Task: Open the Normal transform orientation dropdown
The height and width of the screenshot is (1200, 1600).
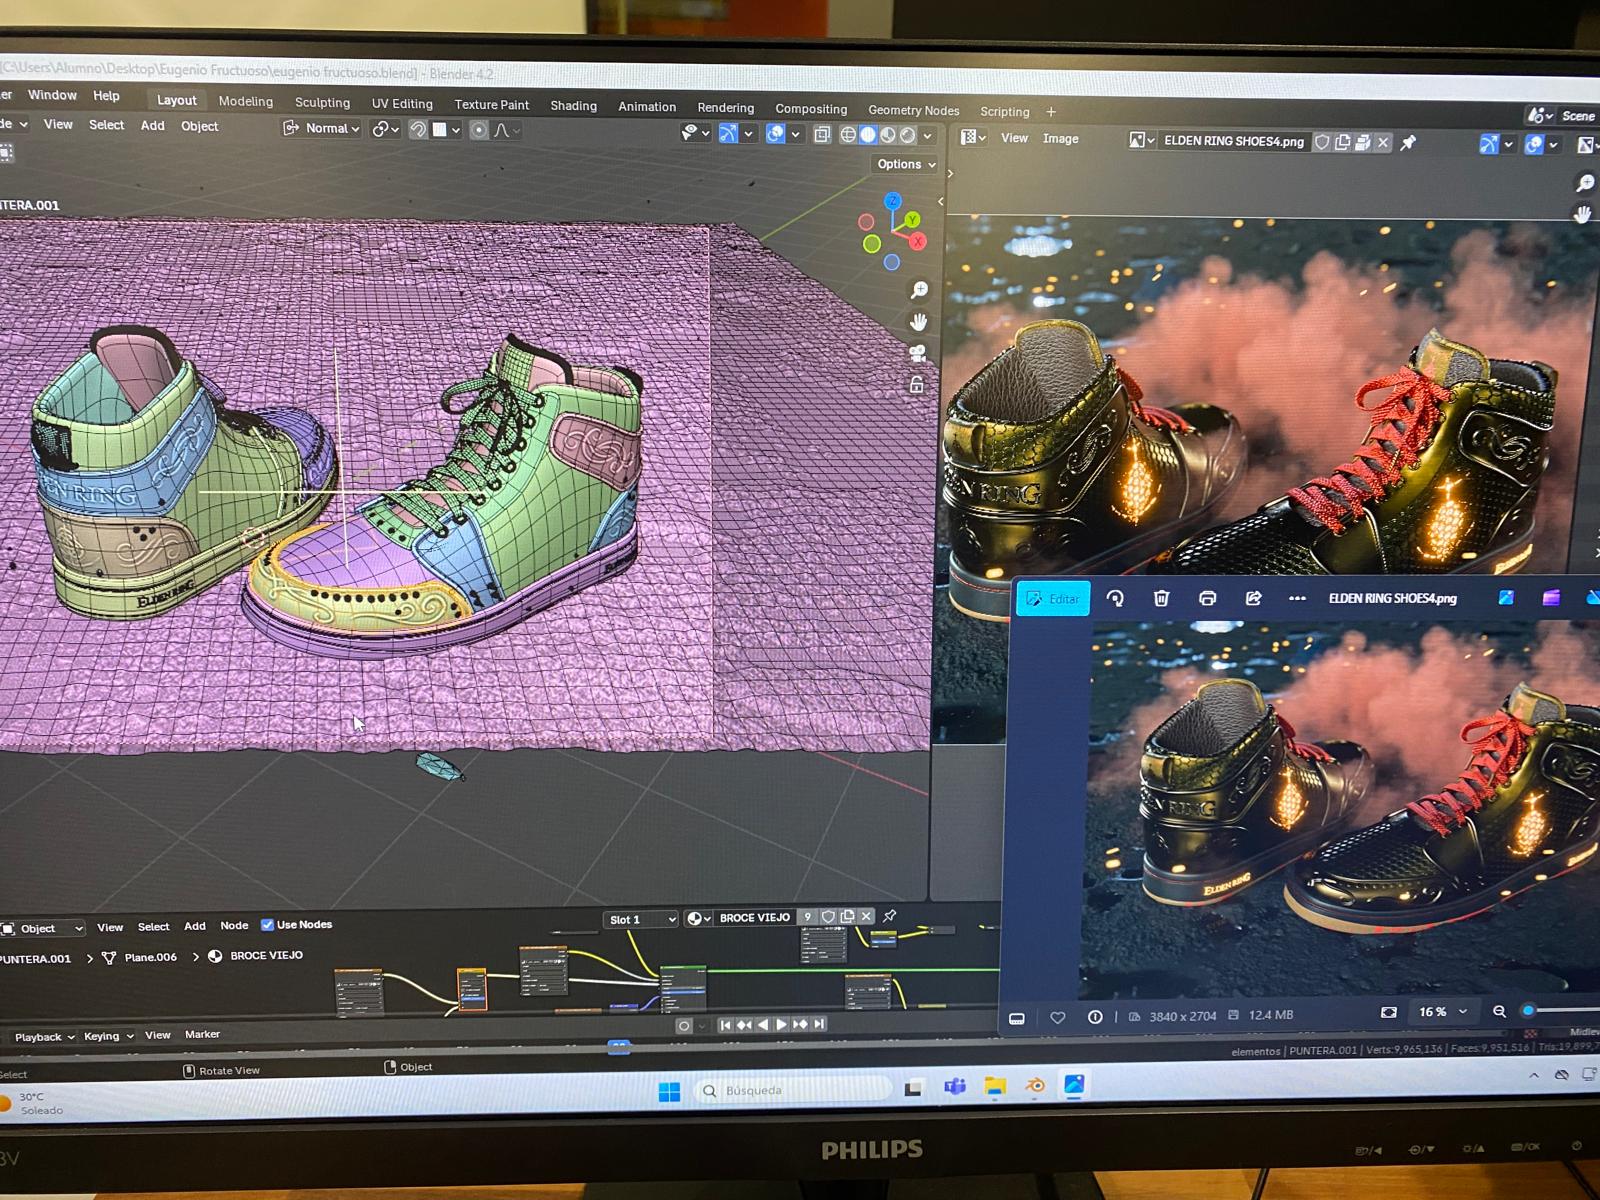Action: tap(322, 129)
